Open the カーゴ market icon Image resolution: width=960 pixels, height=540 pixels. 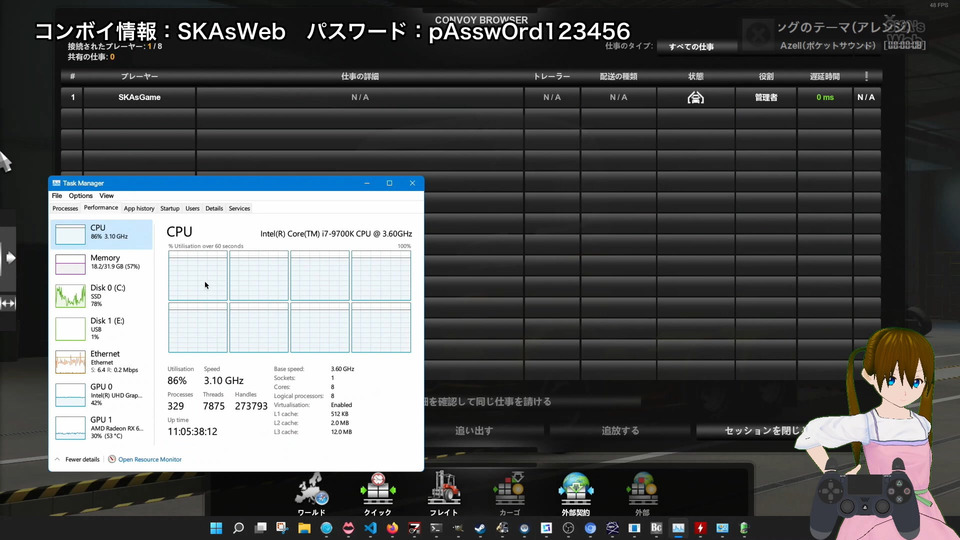pos(509,493)
